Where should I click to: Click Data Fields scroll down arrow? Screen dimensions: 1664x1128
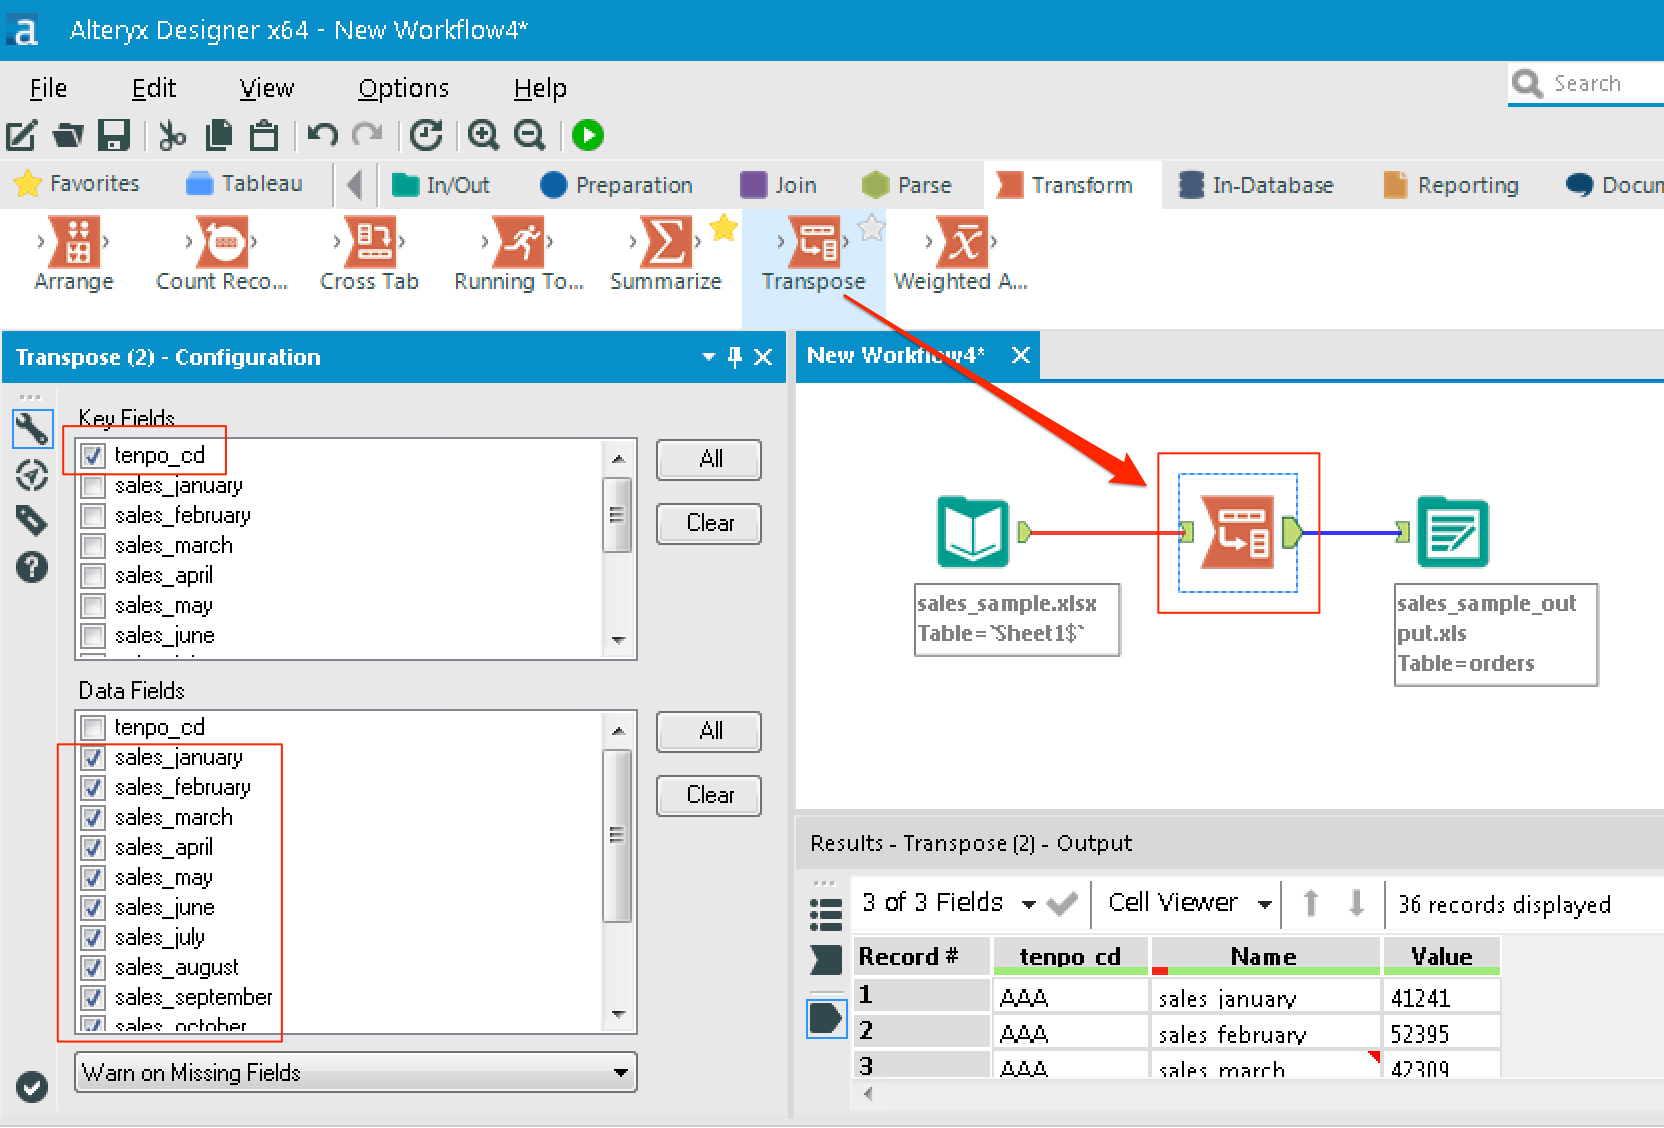[618, 1014]
